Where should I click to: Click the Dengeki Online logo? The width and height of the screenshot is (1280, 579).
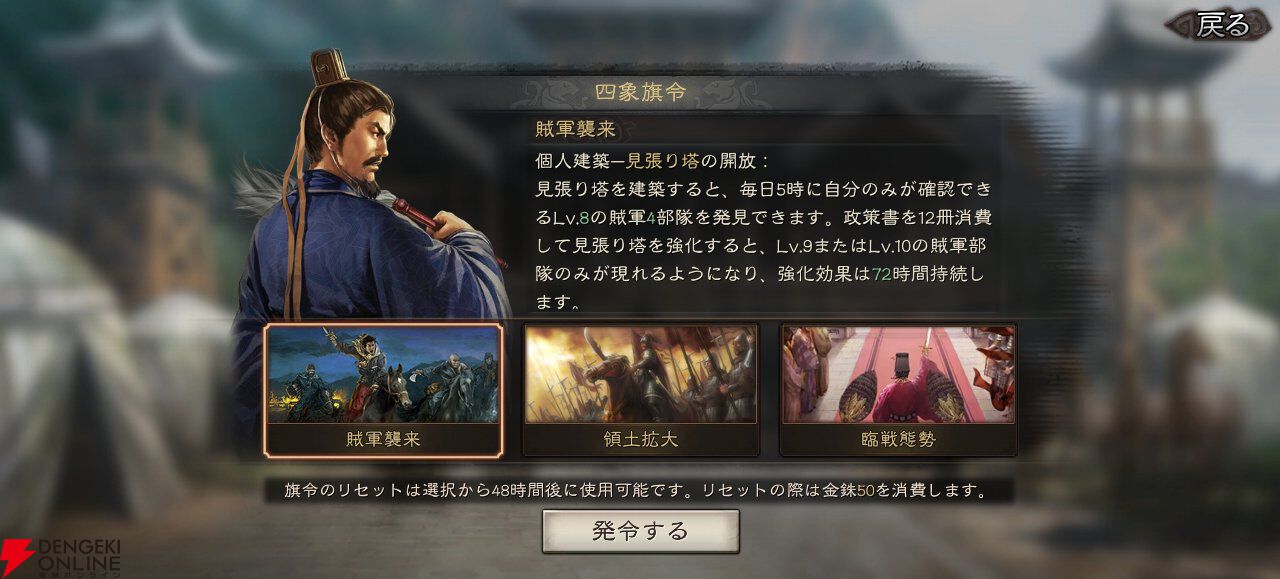click(60, 555)
